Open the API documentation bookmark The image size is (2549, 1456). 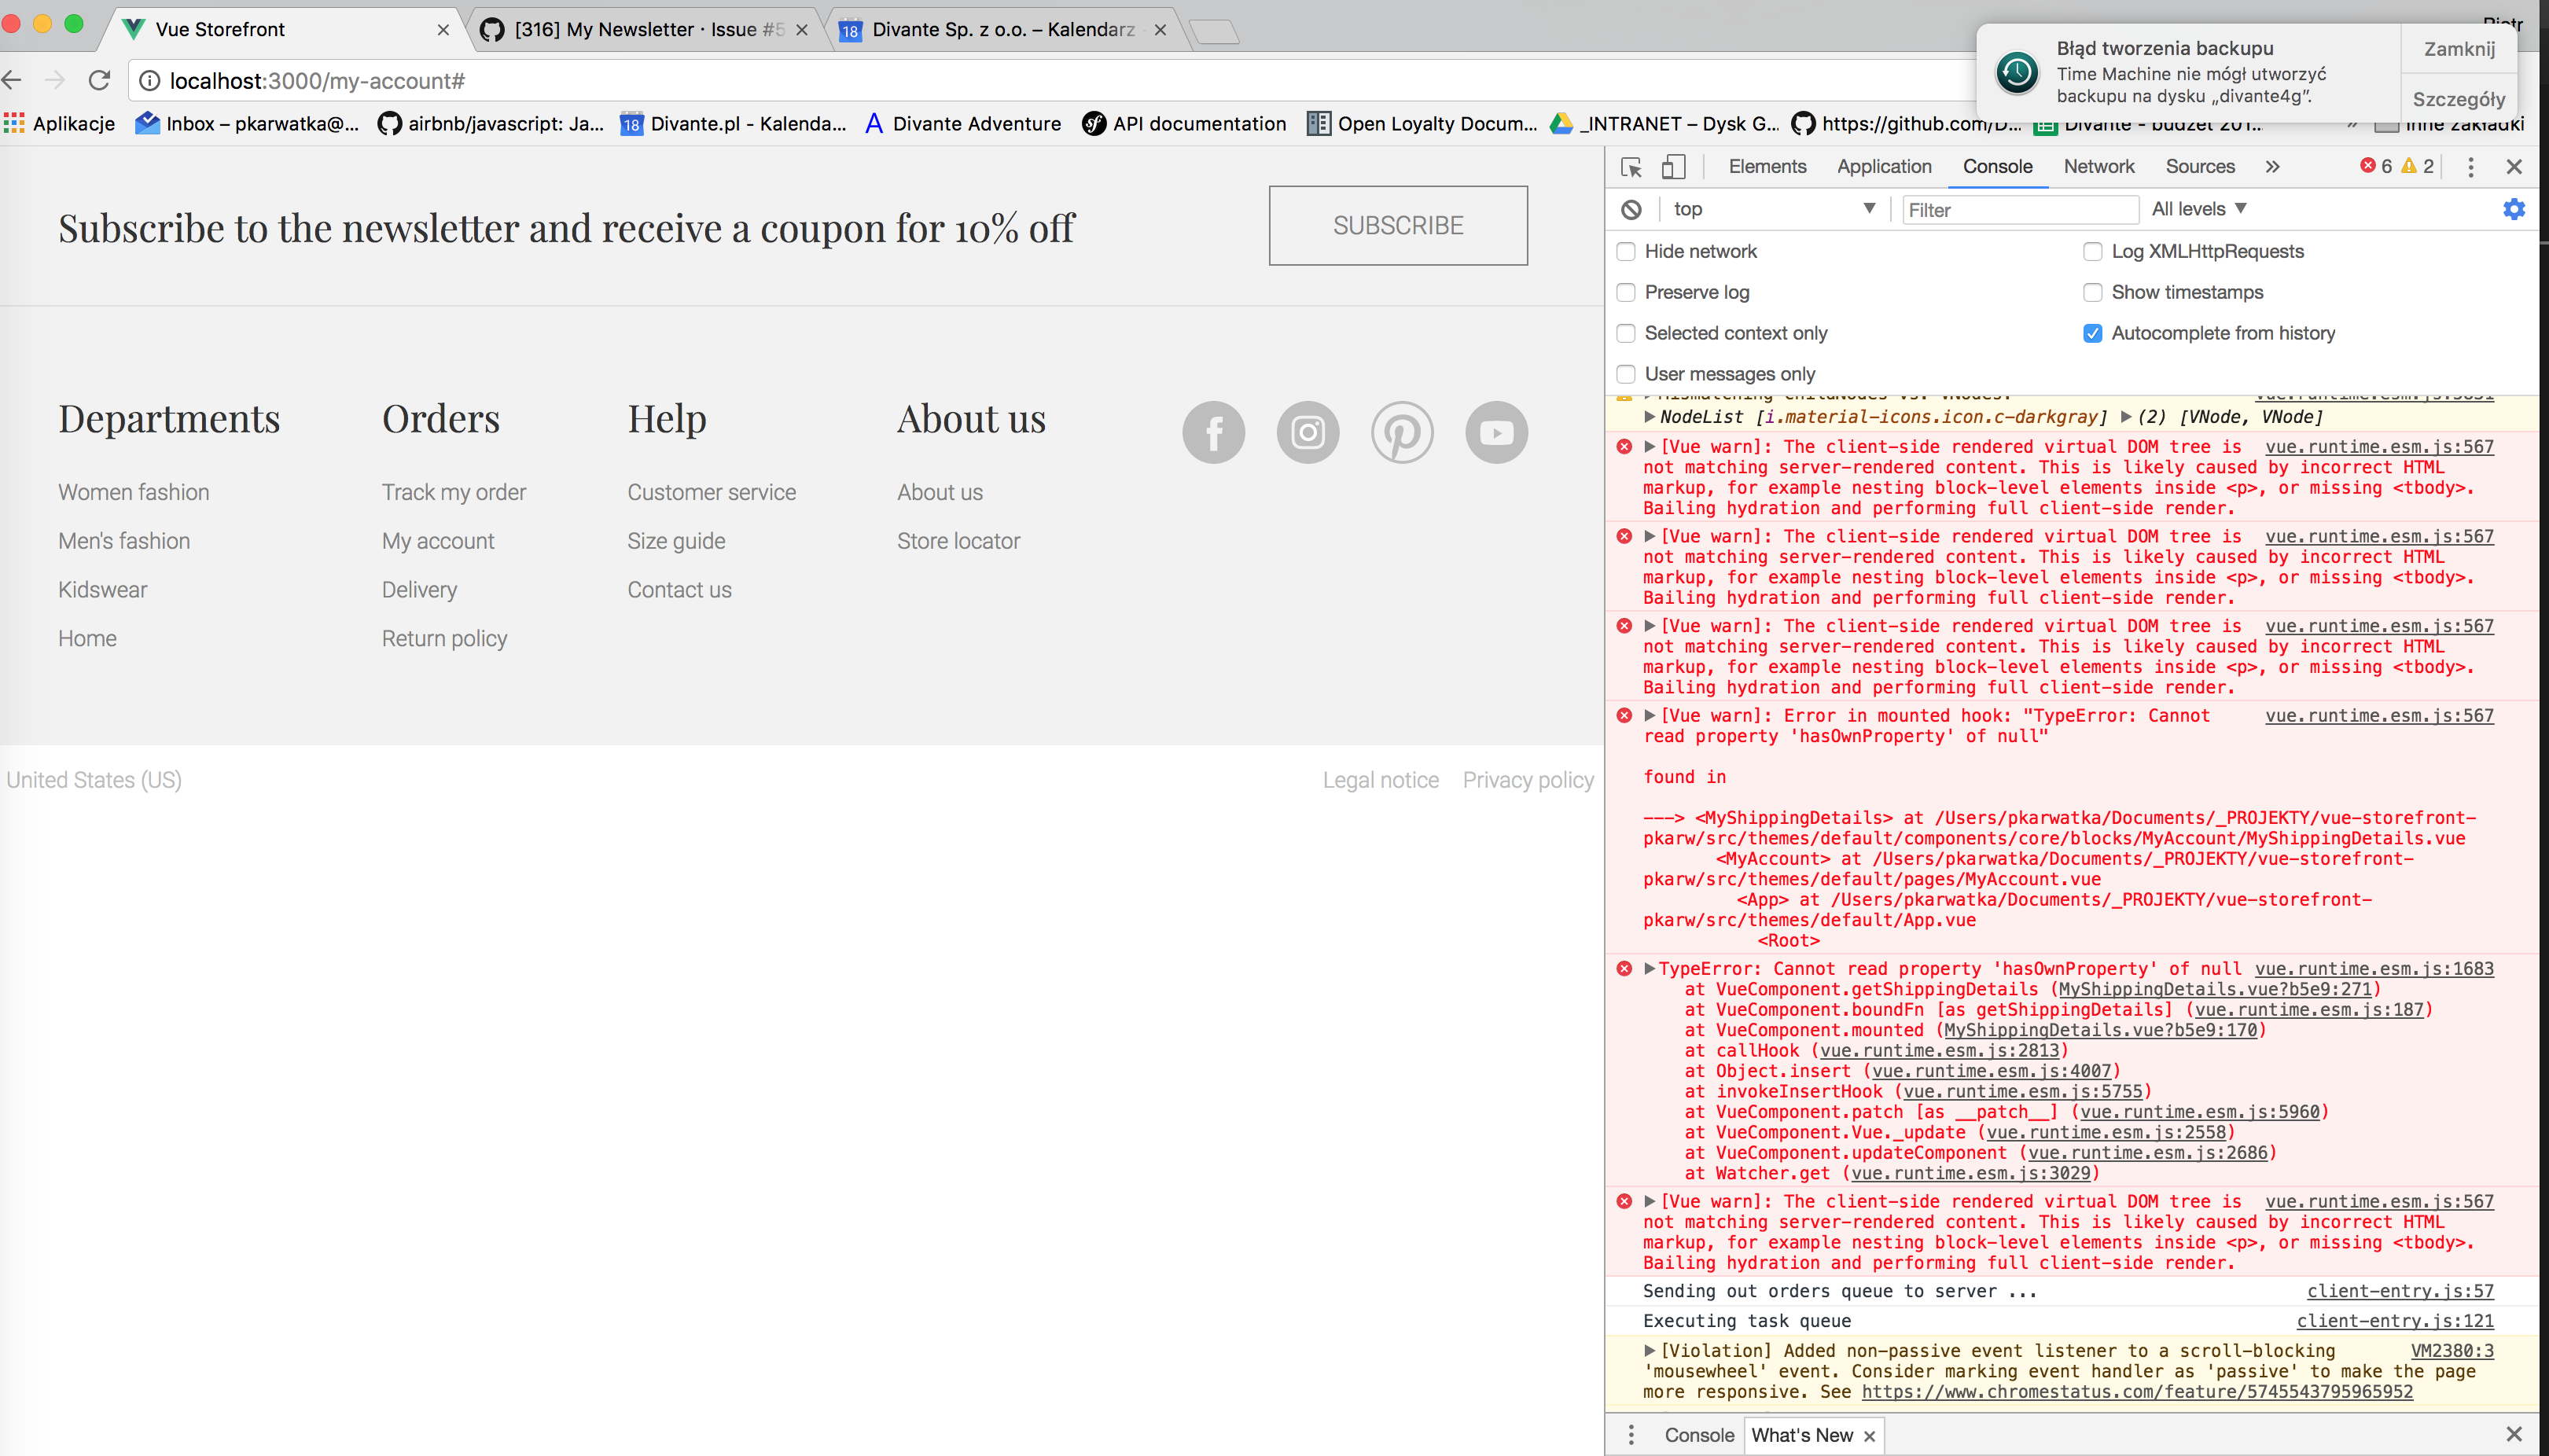(1185, 123)
